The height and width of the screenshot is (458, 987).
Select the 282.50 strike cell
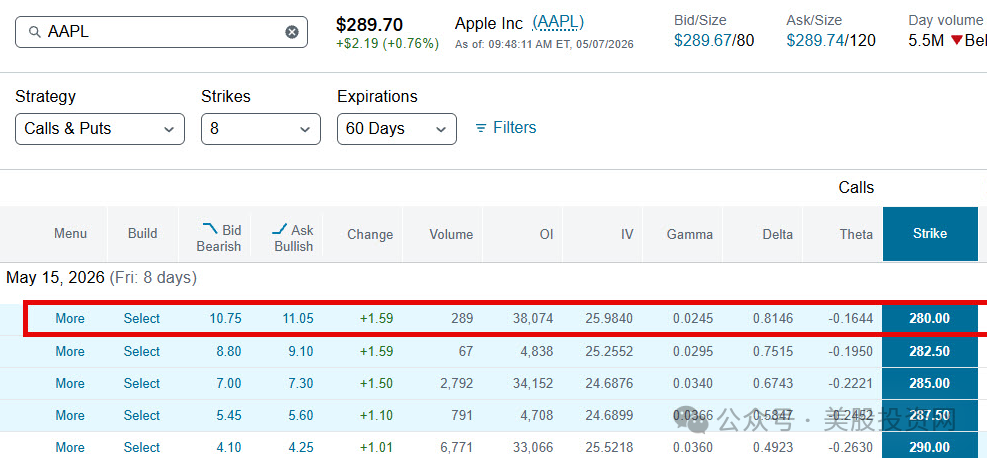tap(930, 351)
